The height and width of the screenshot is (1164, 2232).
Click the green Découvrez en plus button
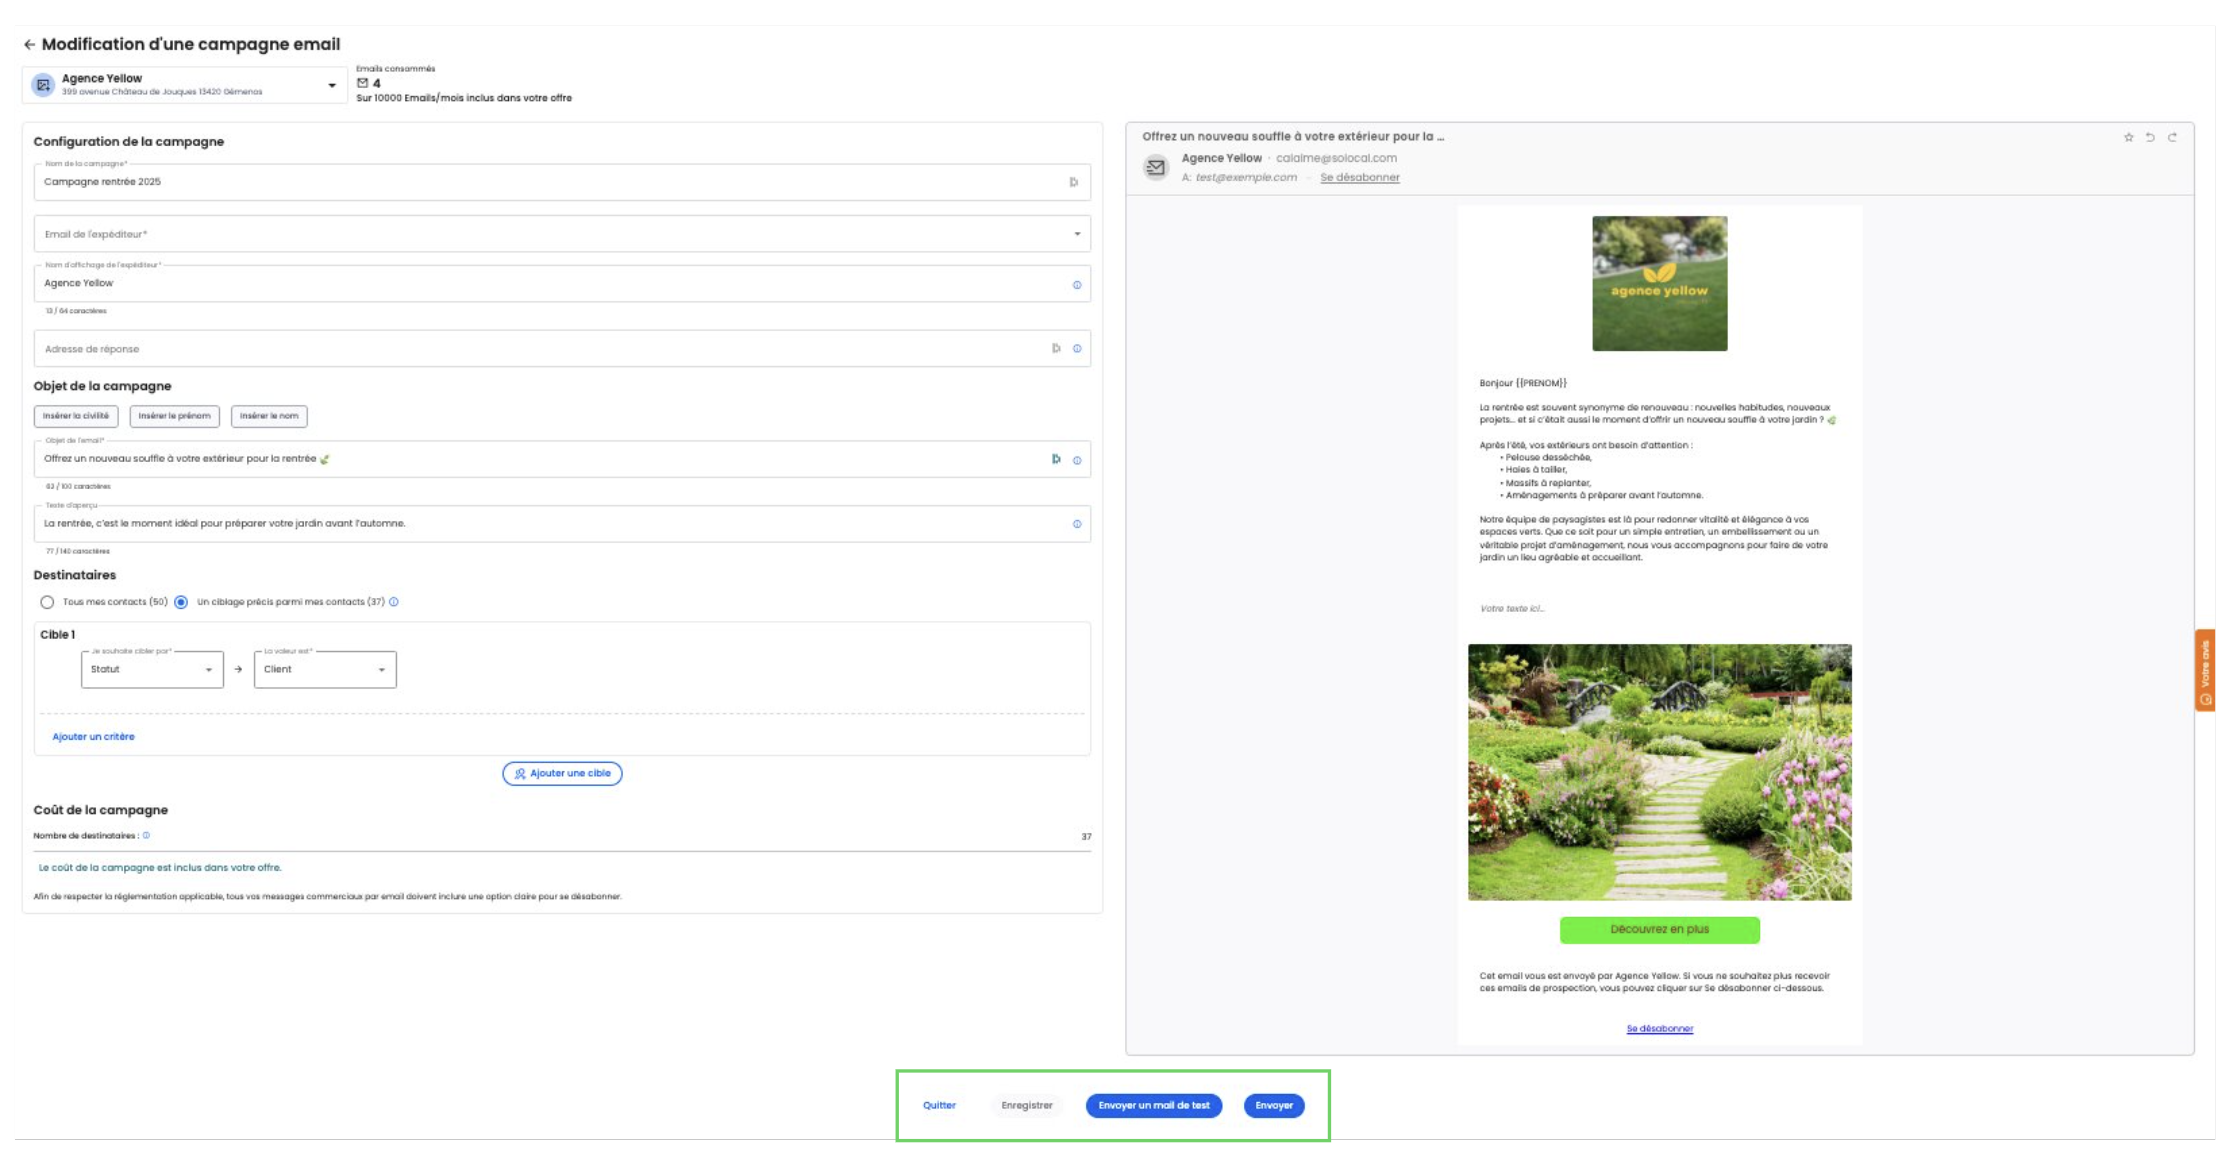coord(1659,930)
